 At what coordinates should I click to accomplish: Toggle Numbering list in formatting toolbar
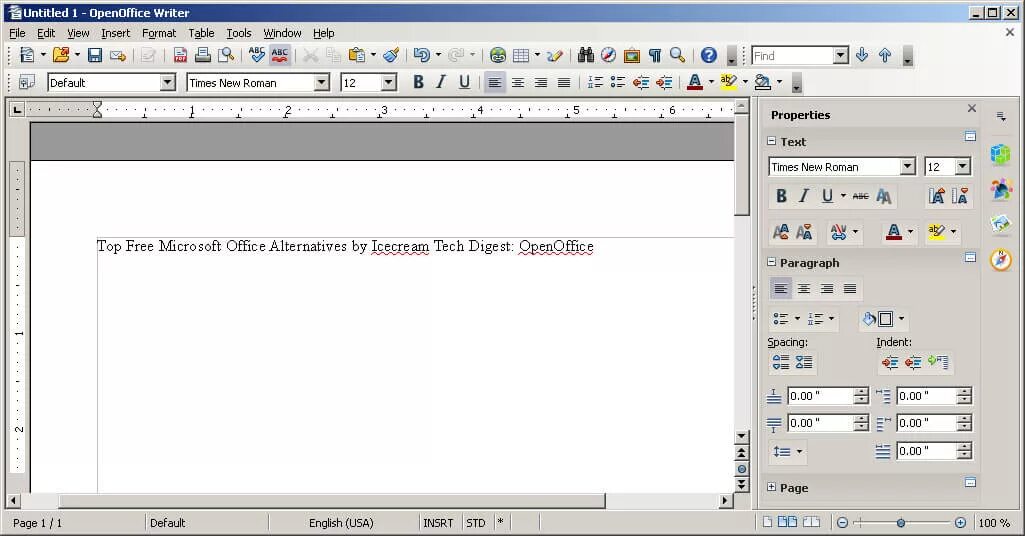click(x=595, y=82)
